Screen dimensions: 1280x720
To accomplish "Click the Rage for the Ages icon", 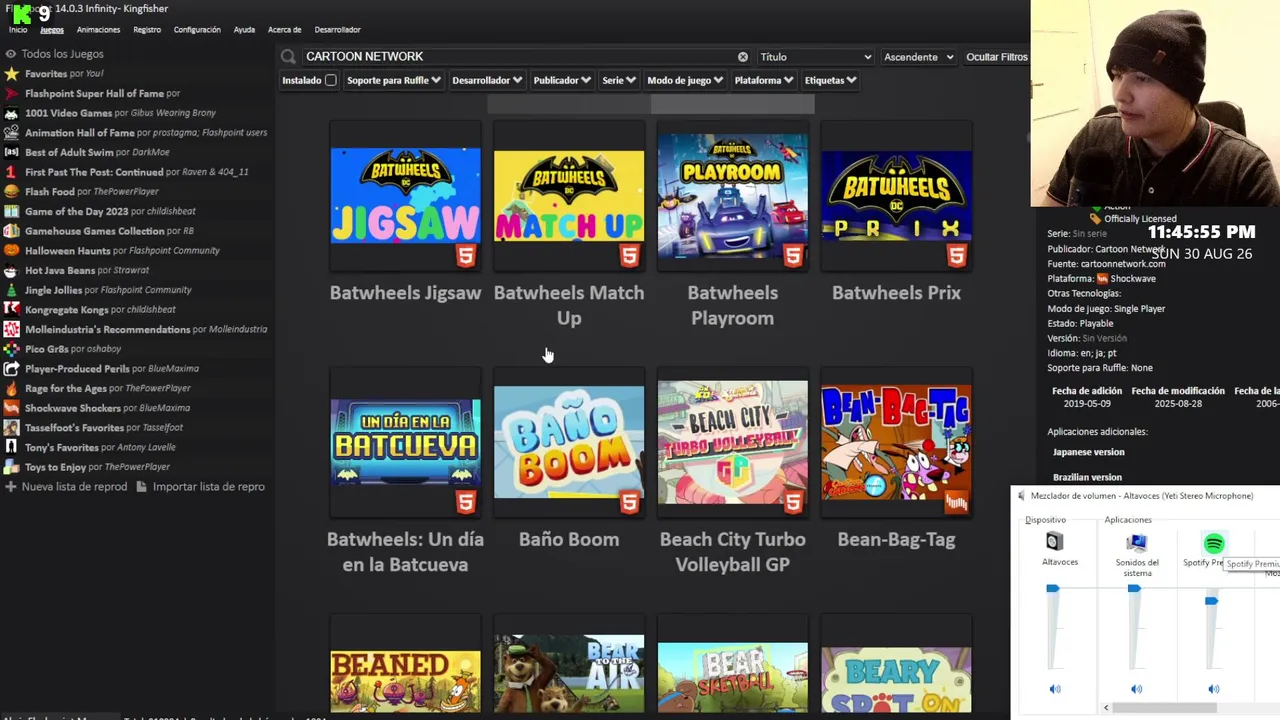I will tap(11, 388).
